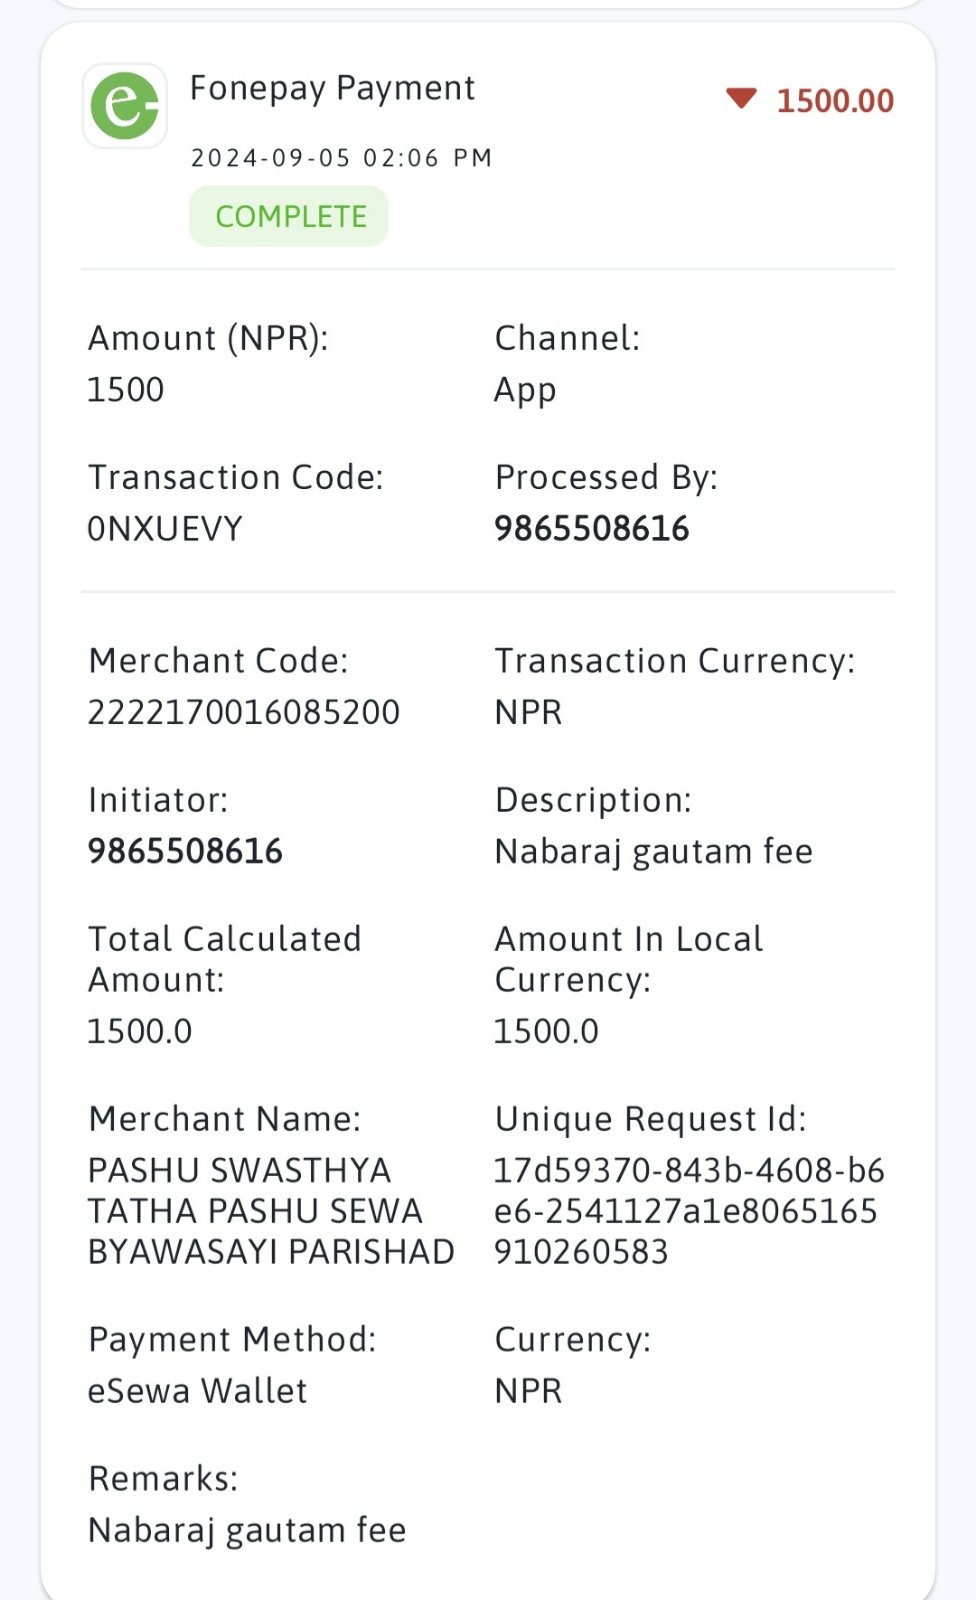This screenshot has height=1600, width=976.
Task: Tap the Transaction Currency value NPR
Action: point(529,712)
